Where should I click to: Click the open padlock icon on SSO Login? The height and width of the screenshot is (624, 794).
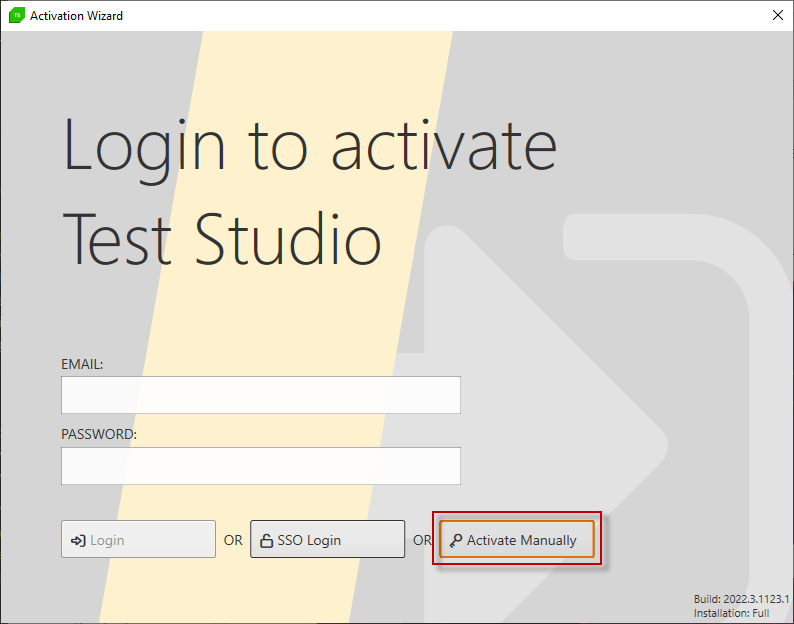(x=266, y=540)
